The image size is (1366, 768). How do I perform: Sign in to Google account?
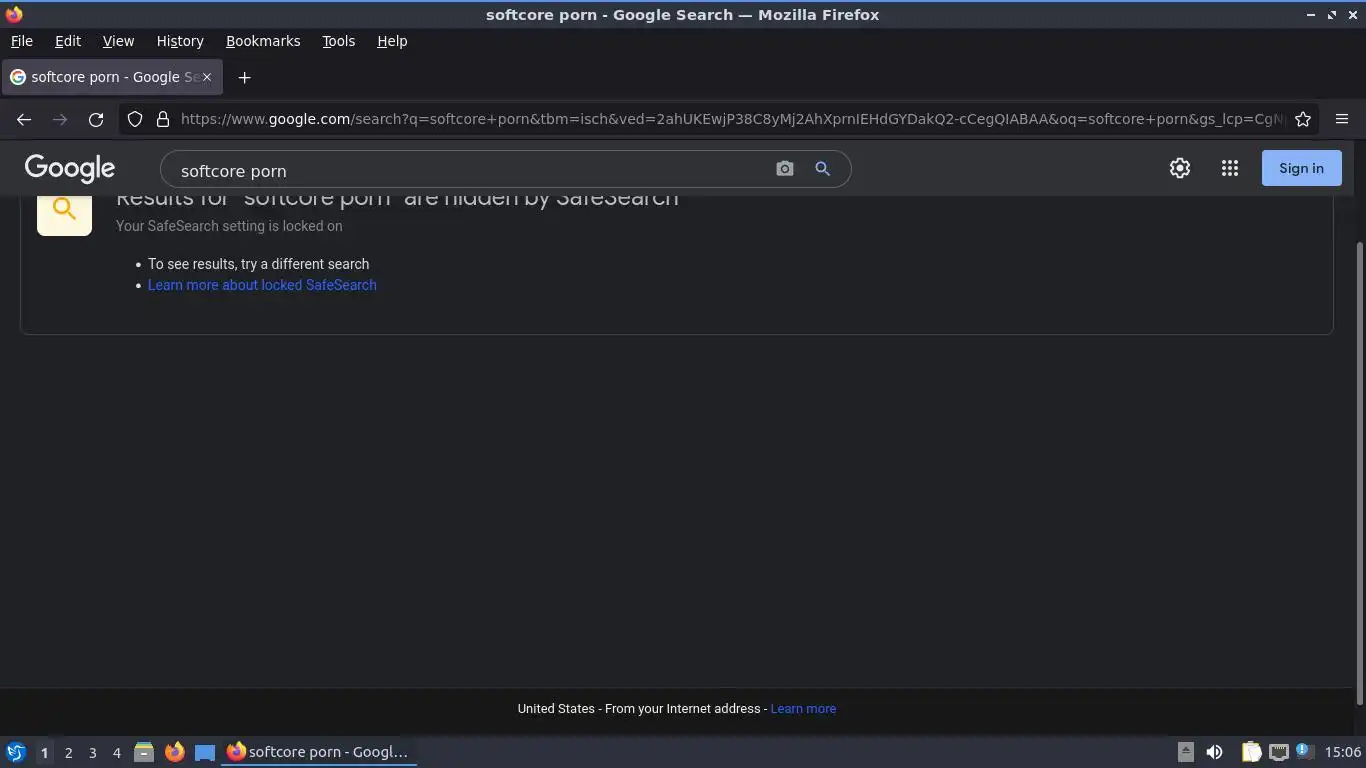(x=1301, y=168)
